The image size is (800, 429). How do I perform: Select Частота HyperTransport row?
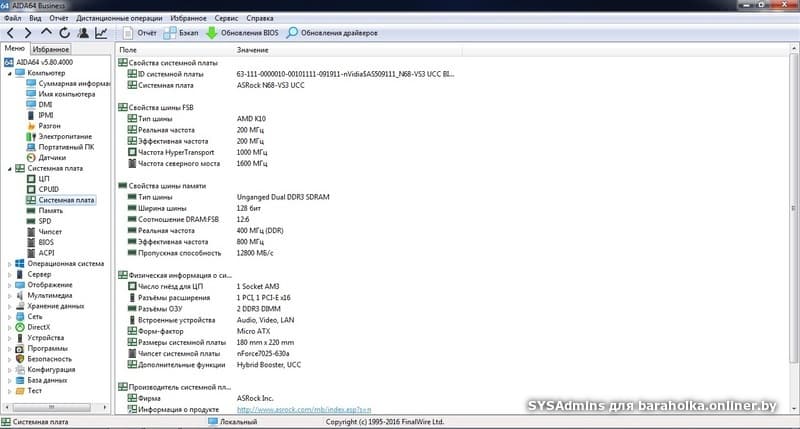pos(197,152)
